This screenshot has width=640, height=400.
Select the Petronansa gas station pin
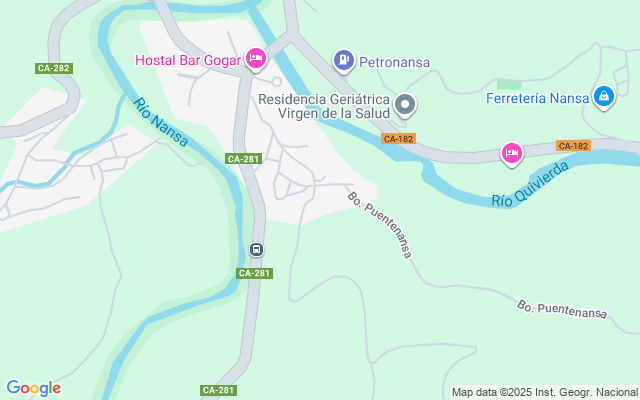tap(344, 60)
